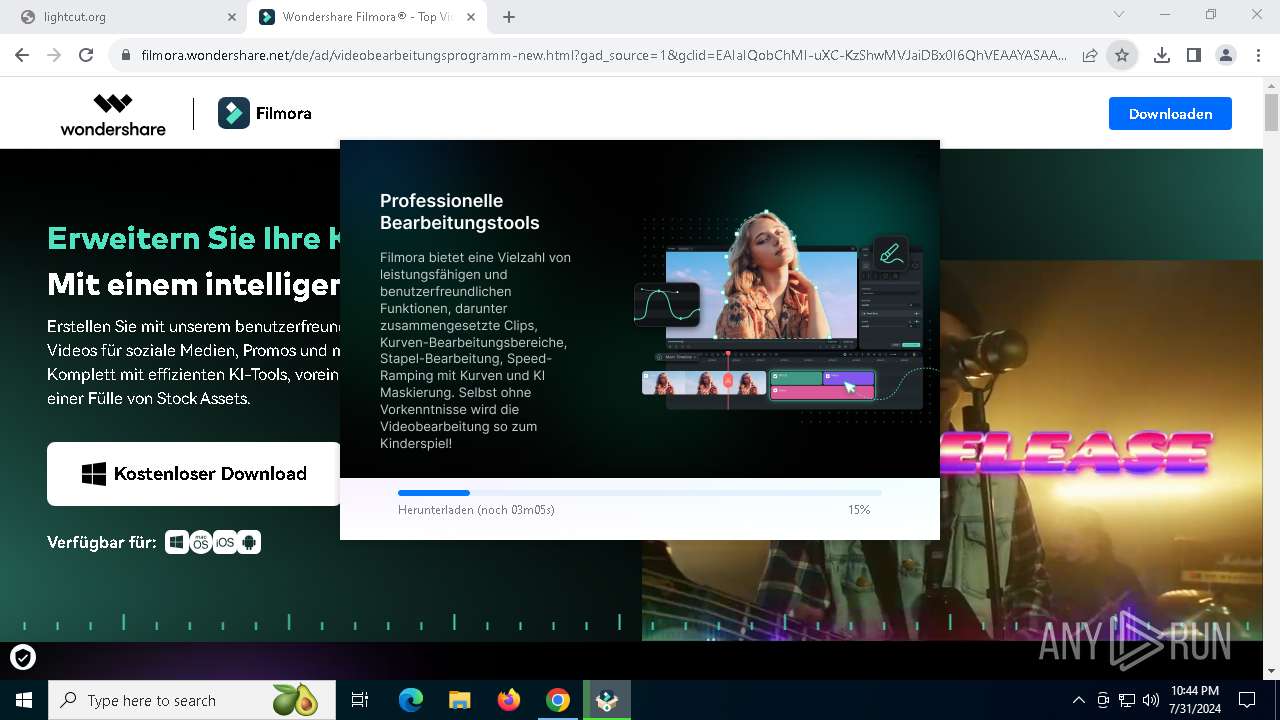
Task: Click the network tray icon
Action: pyautogui.click(x=1127, y=700)
